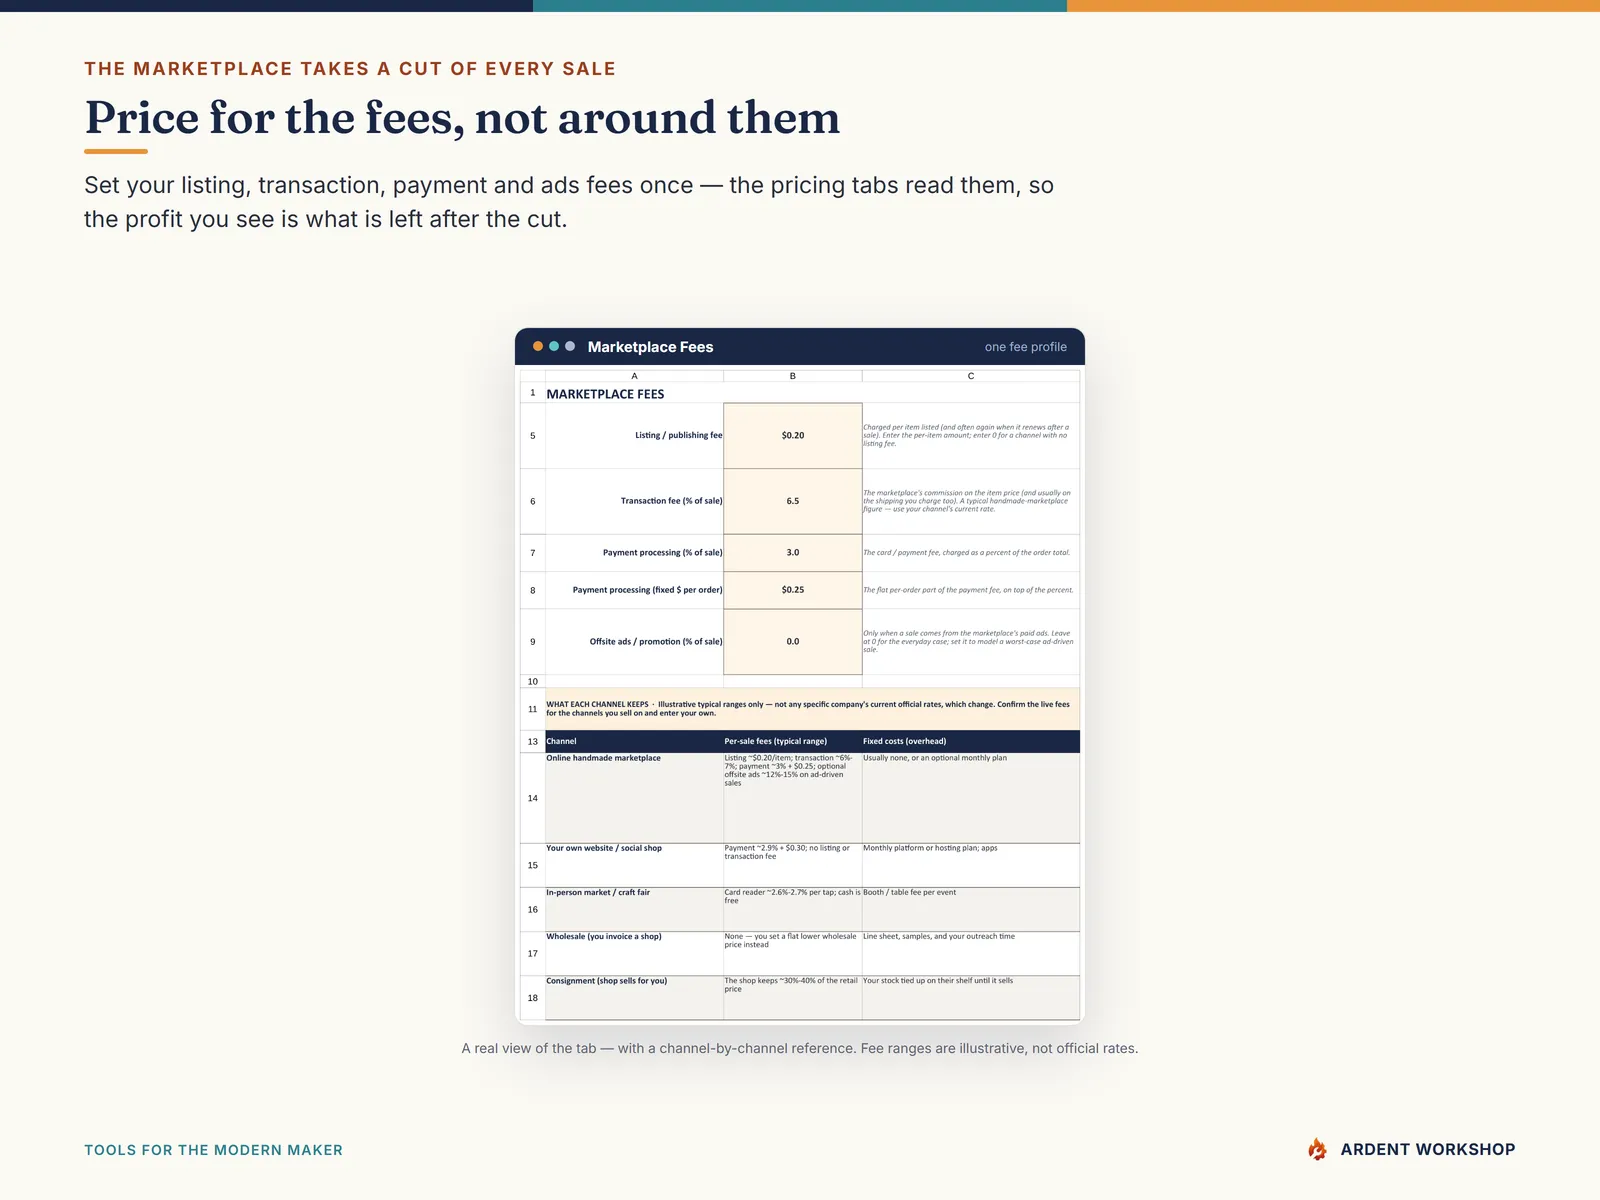
Task: Click the 'Marketplace Fees' window title
Action: coord(651,347)
